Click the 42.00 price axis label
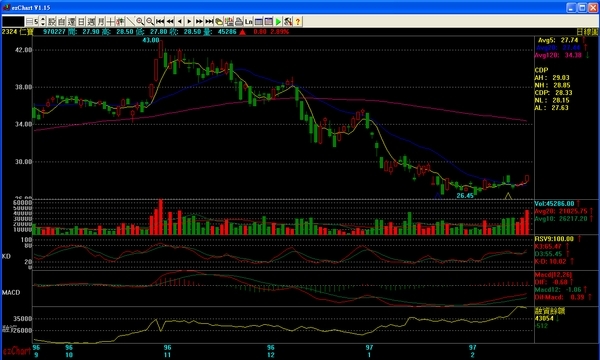 [x=23, y=50]
